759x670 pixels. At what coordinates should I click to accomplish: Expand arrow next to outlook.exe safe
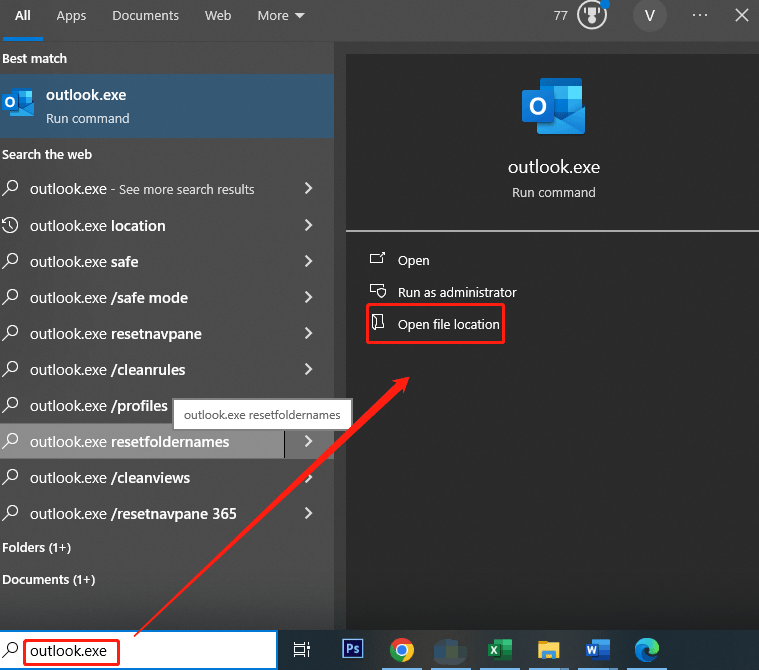pyautogui.click(x=308, y=262)
